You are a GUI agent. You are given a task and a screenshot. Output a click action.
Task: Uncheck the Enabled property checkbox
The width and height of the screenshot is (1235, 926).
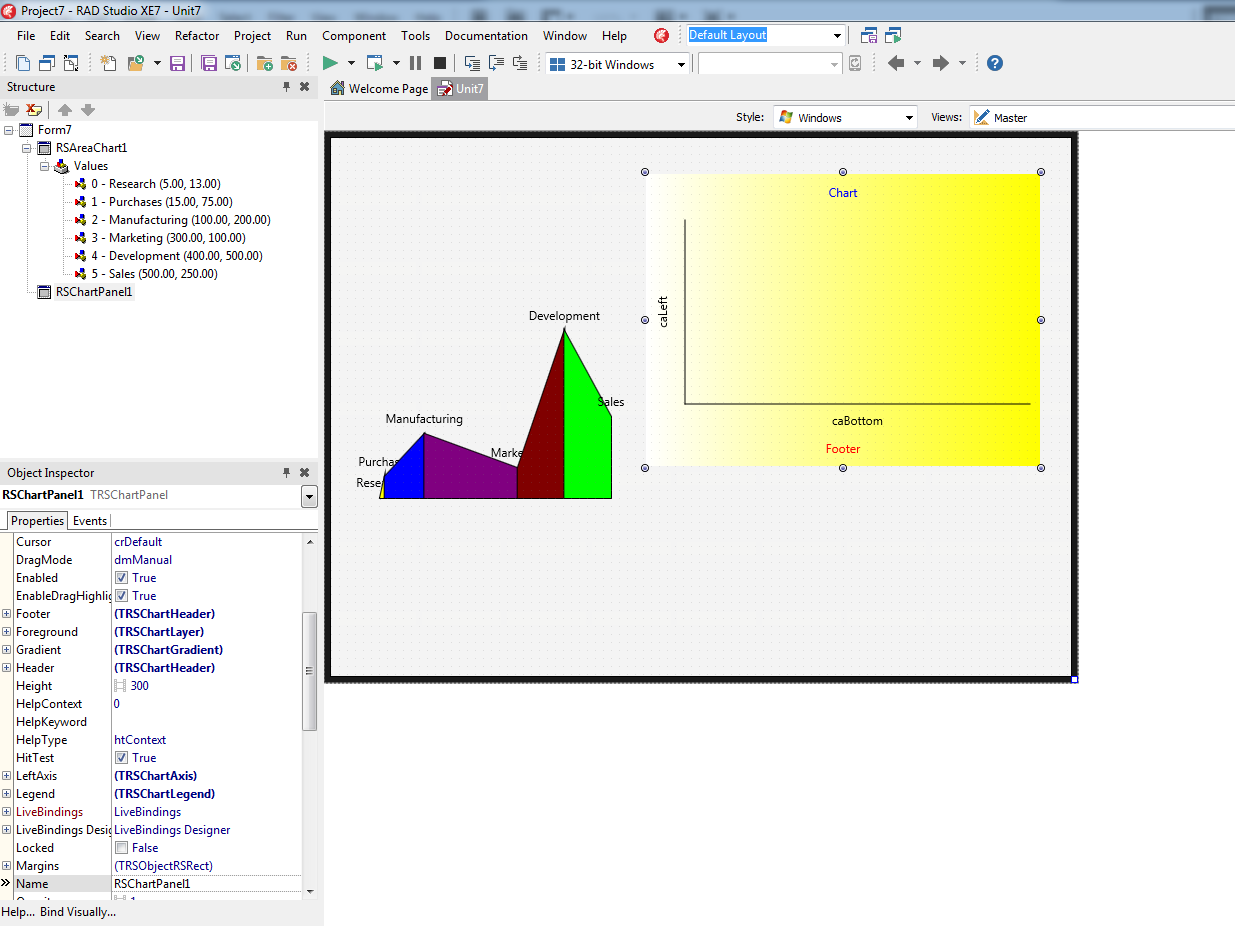click(x=121, y=578)
